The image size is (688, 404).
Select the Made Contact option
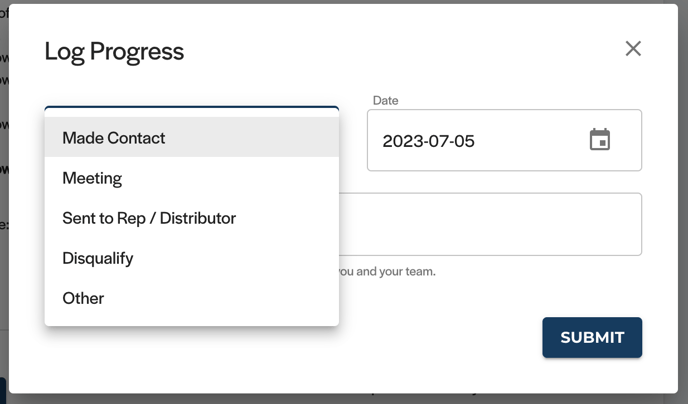coord(192,138)
